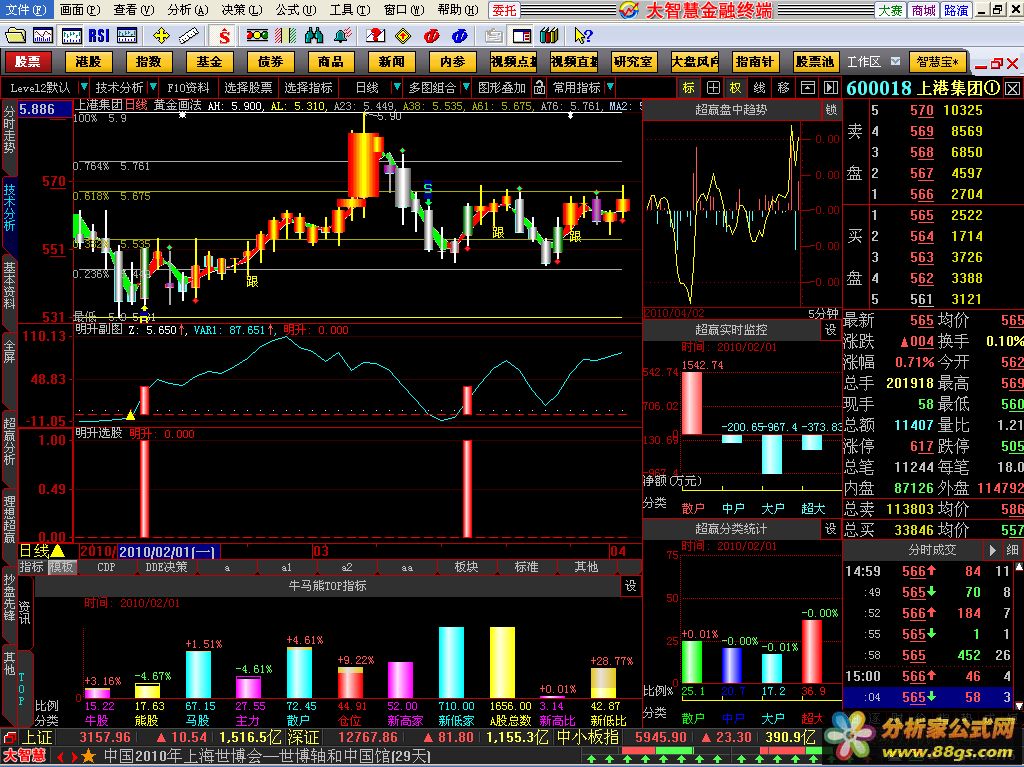Click the 指南针 button
Screen dimensions: 1024x767
[754, 61]
